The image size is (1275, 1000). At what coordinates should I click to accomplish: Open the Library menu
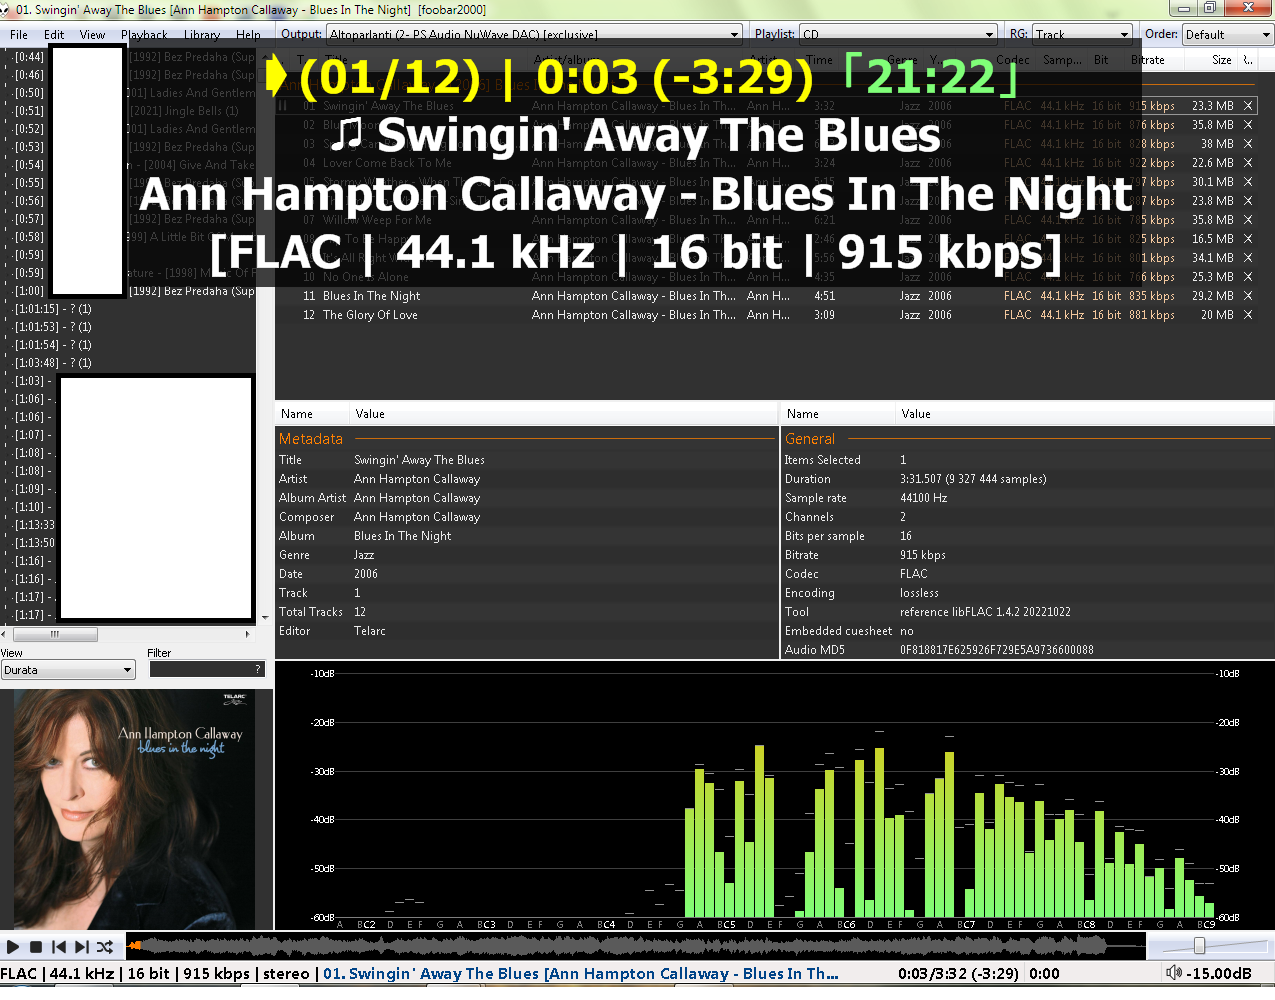point(201,34)
